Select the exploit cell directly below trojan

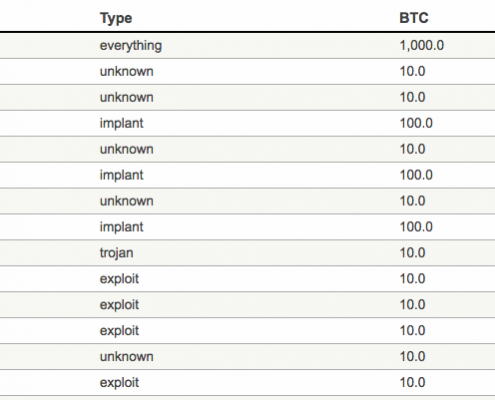[x=119, y=279]
